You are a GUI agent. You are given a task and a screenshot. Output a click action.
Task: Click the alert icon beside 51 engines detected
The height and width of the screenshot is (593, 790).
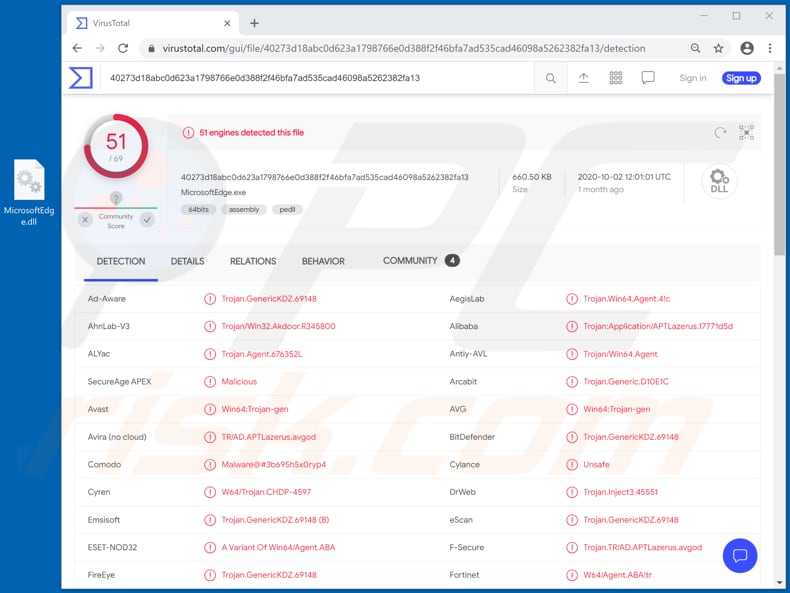click(x=188, y=133)
